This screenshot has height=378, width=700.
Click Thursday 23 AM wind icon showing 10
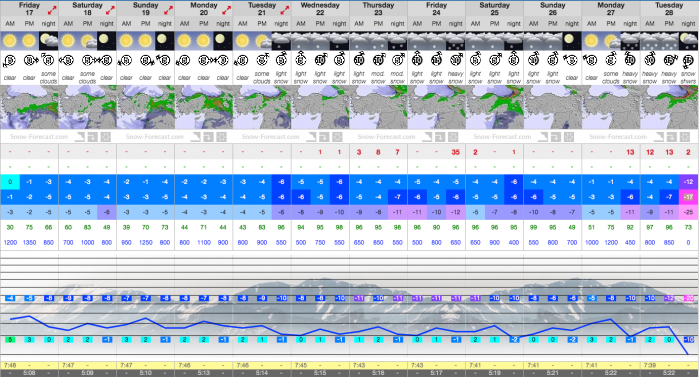tap(359, 59)
